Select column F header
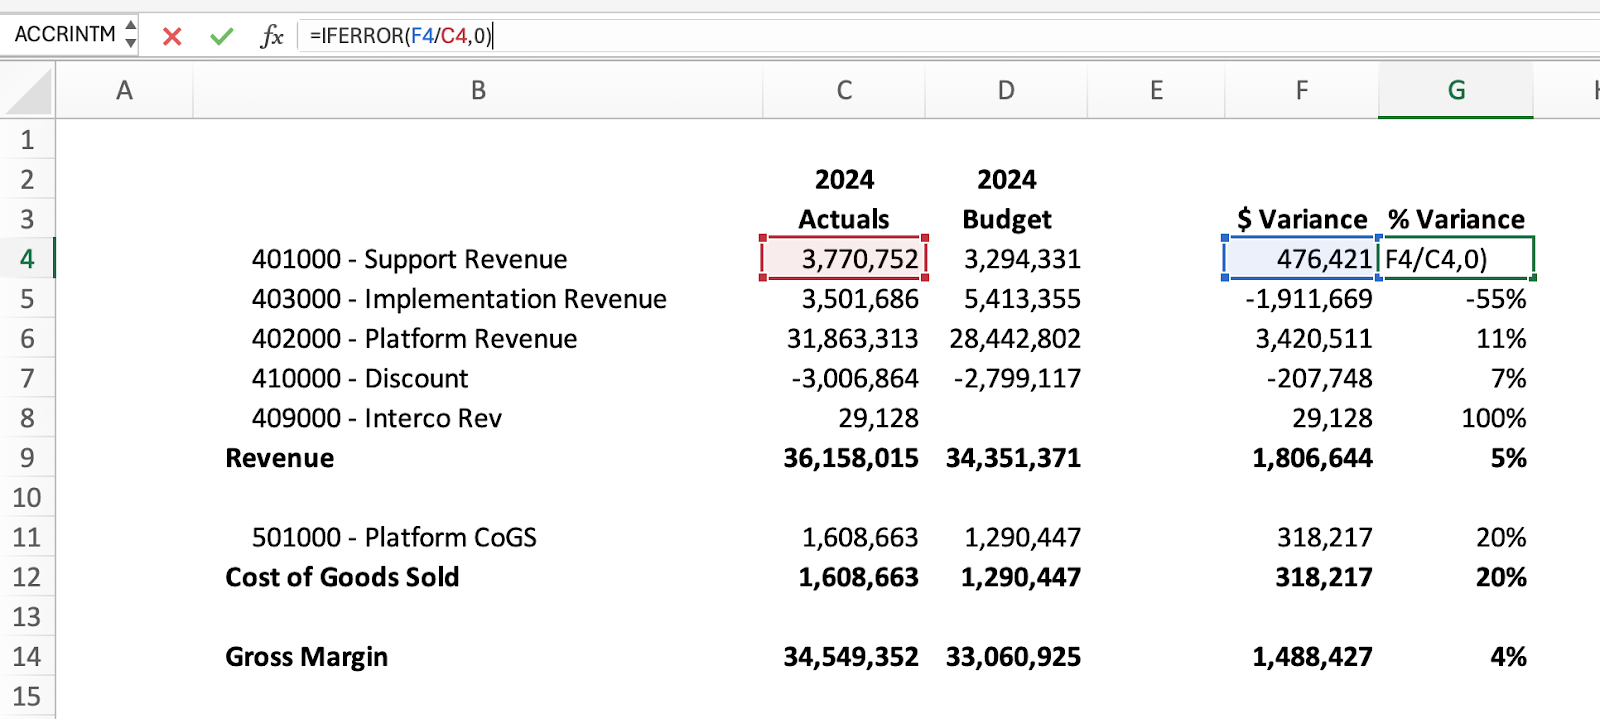Image resolution: width=1600 pixels, height=719 pixels. 1301,91
